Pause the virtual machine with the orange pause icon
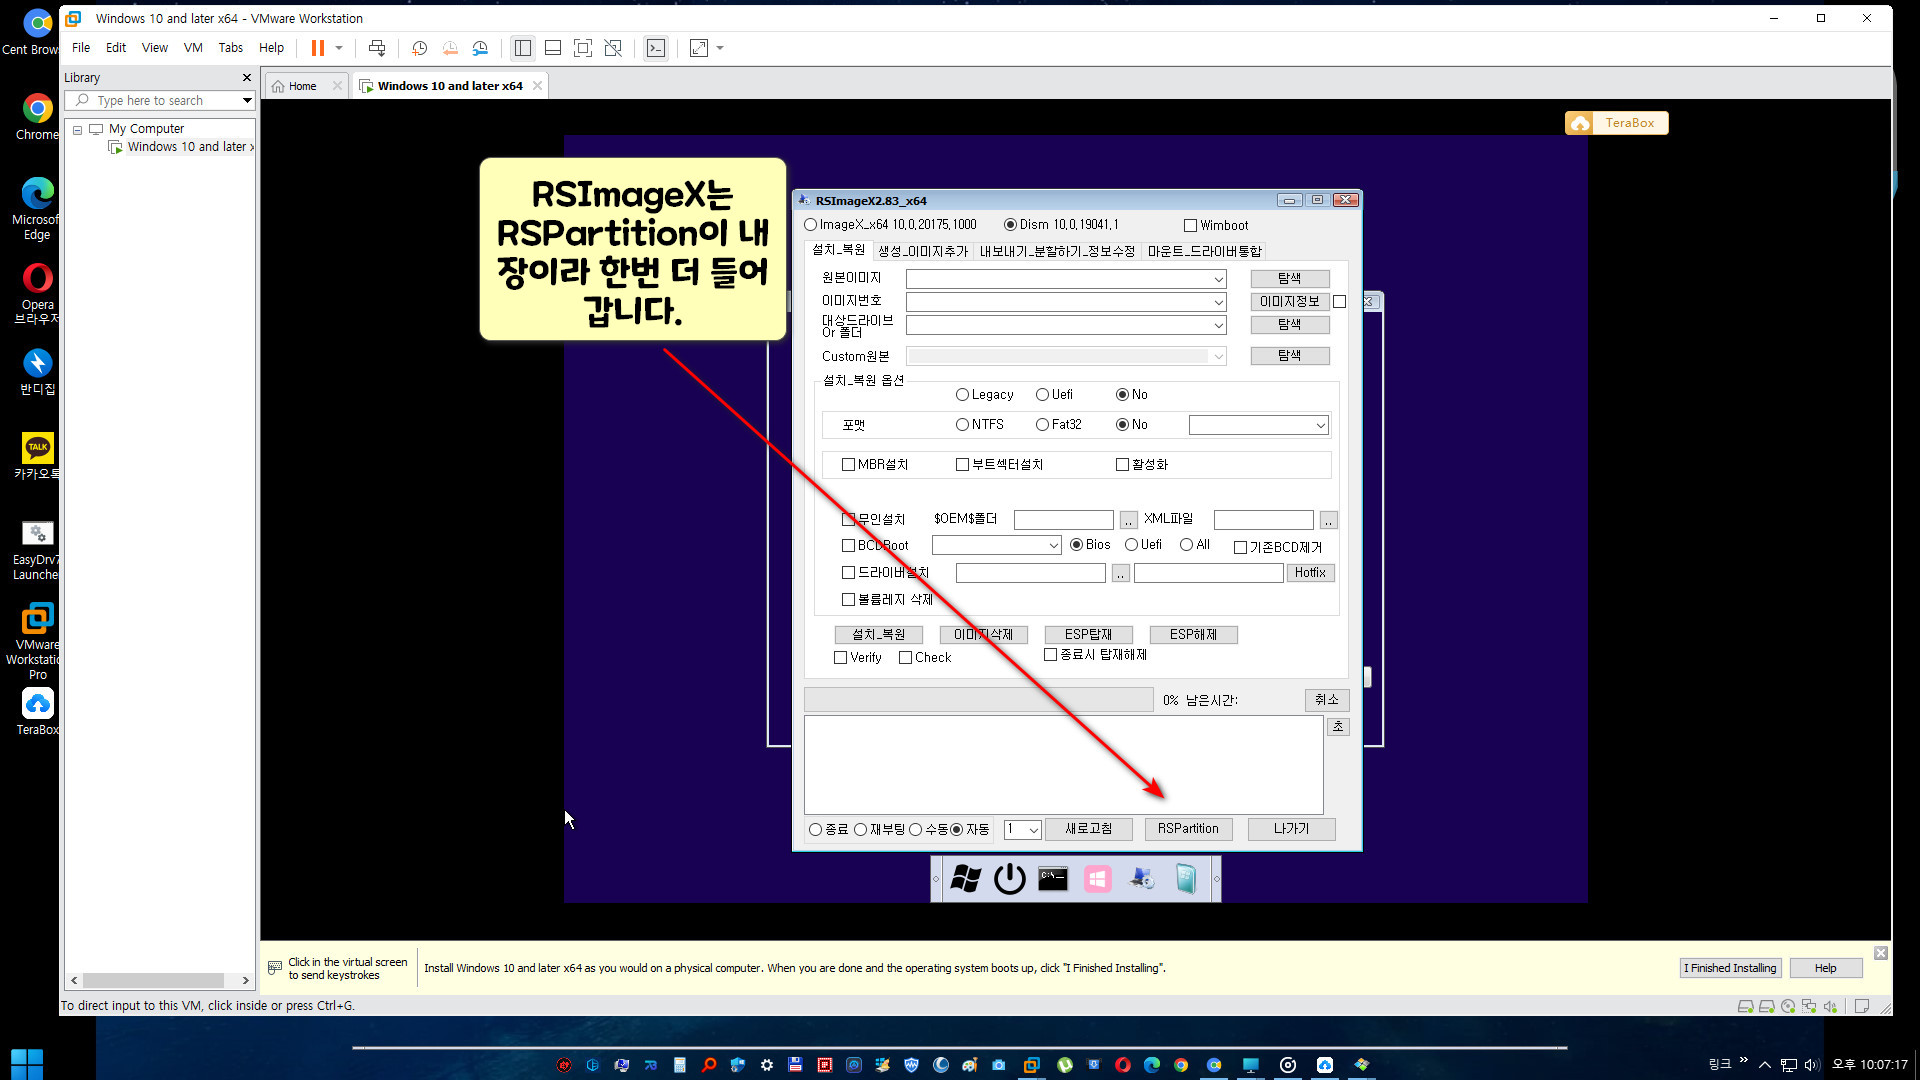The height and width of the screenshot is (1080, 1920). [317, 48]
